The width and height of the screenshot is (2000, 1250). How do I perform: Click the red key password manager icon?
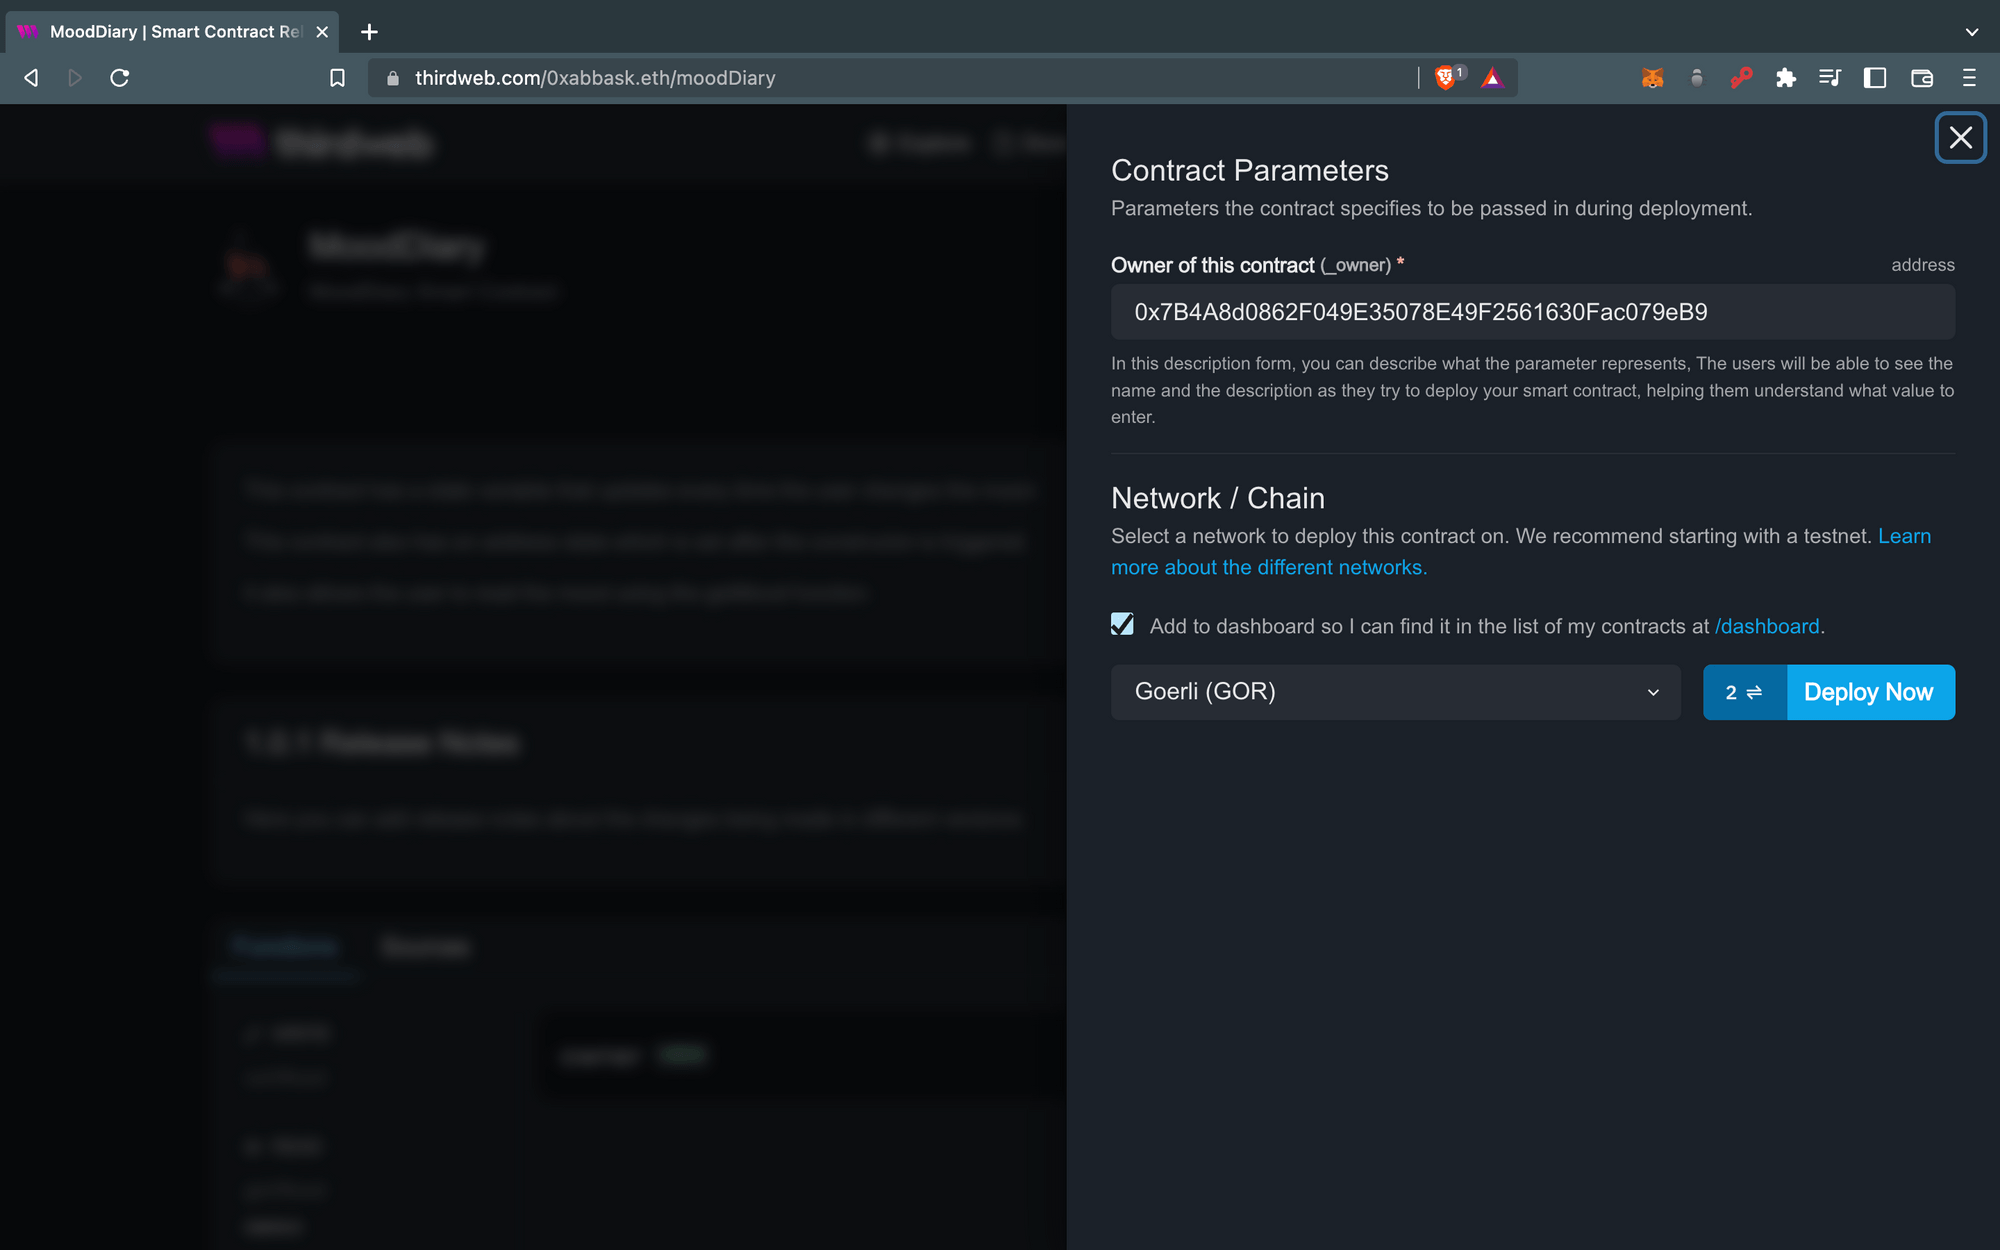coord(1741,78)
